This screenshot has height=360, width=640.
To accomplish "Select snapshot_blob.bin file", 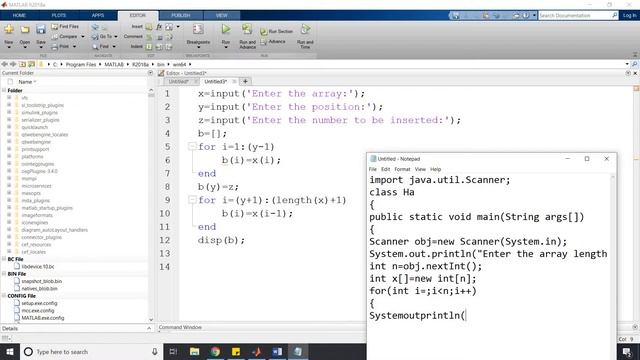I will (x=42, y=281).
